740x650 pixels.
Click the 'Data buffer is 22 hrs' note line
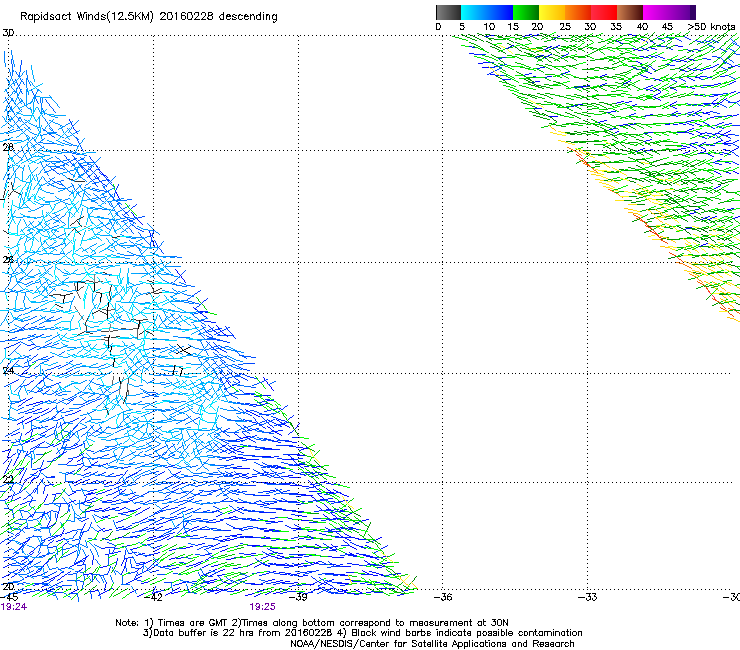[x=362, y=633]
